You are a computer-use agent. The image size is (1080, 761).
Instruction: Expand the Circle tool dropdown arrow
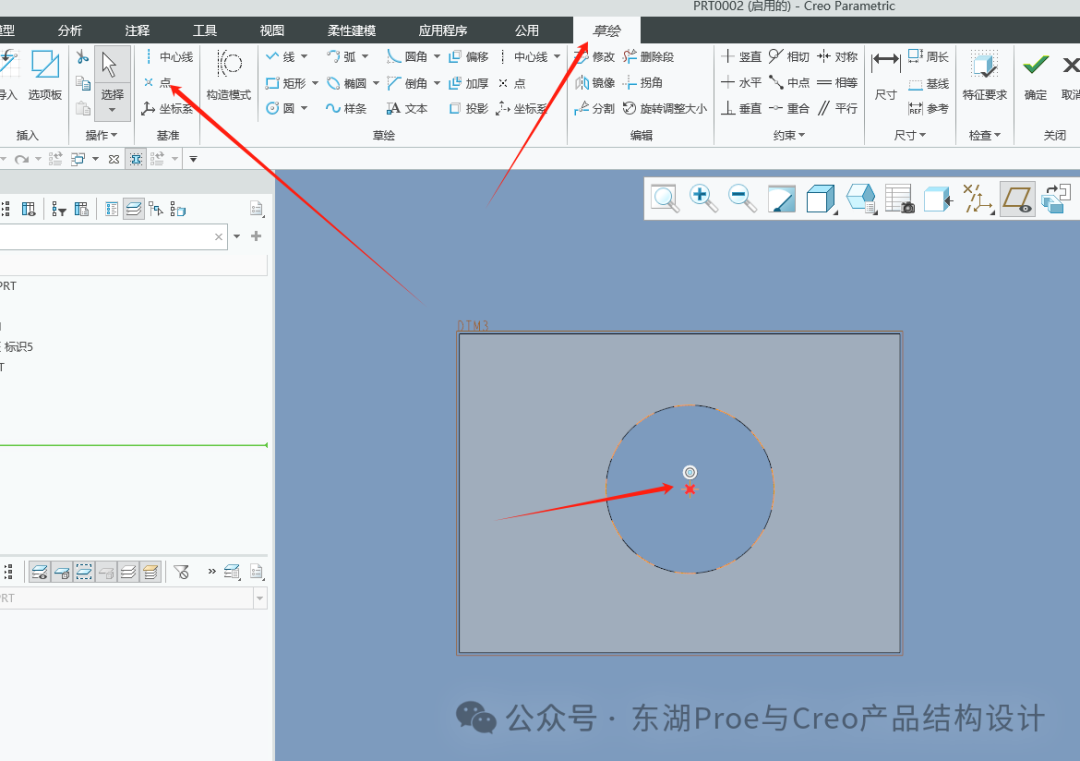click(305, 108)
